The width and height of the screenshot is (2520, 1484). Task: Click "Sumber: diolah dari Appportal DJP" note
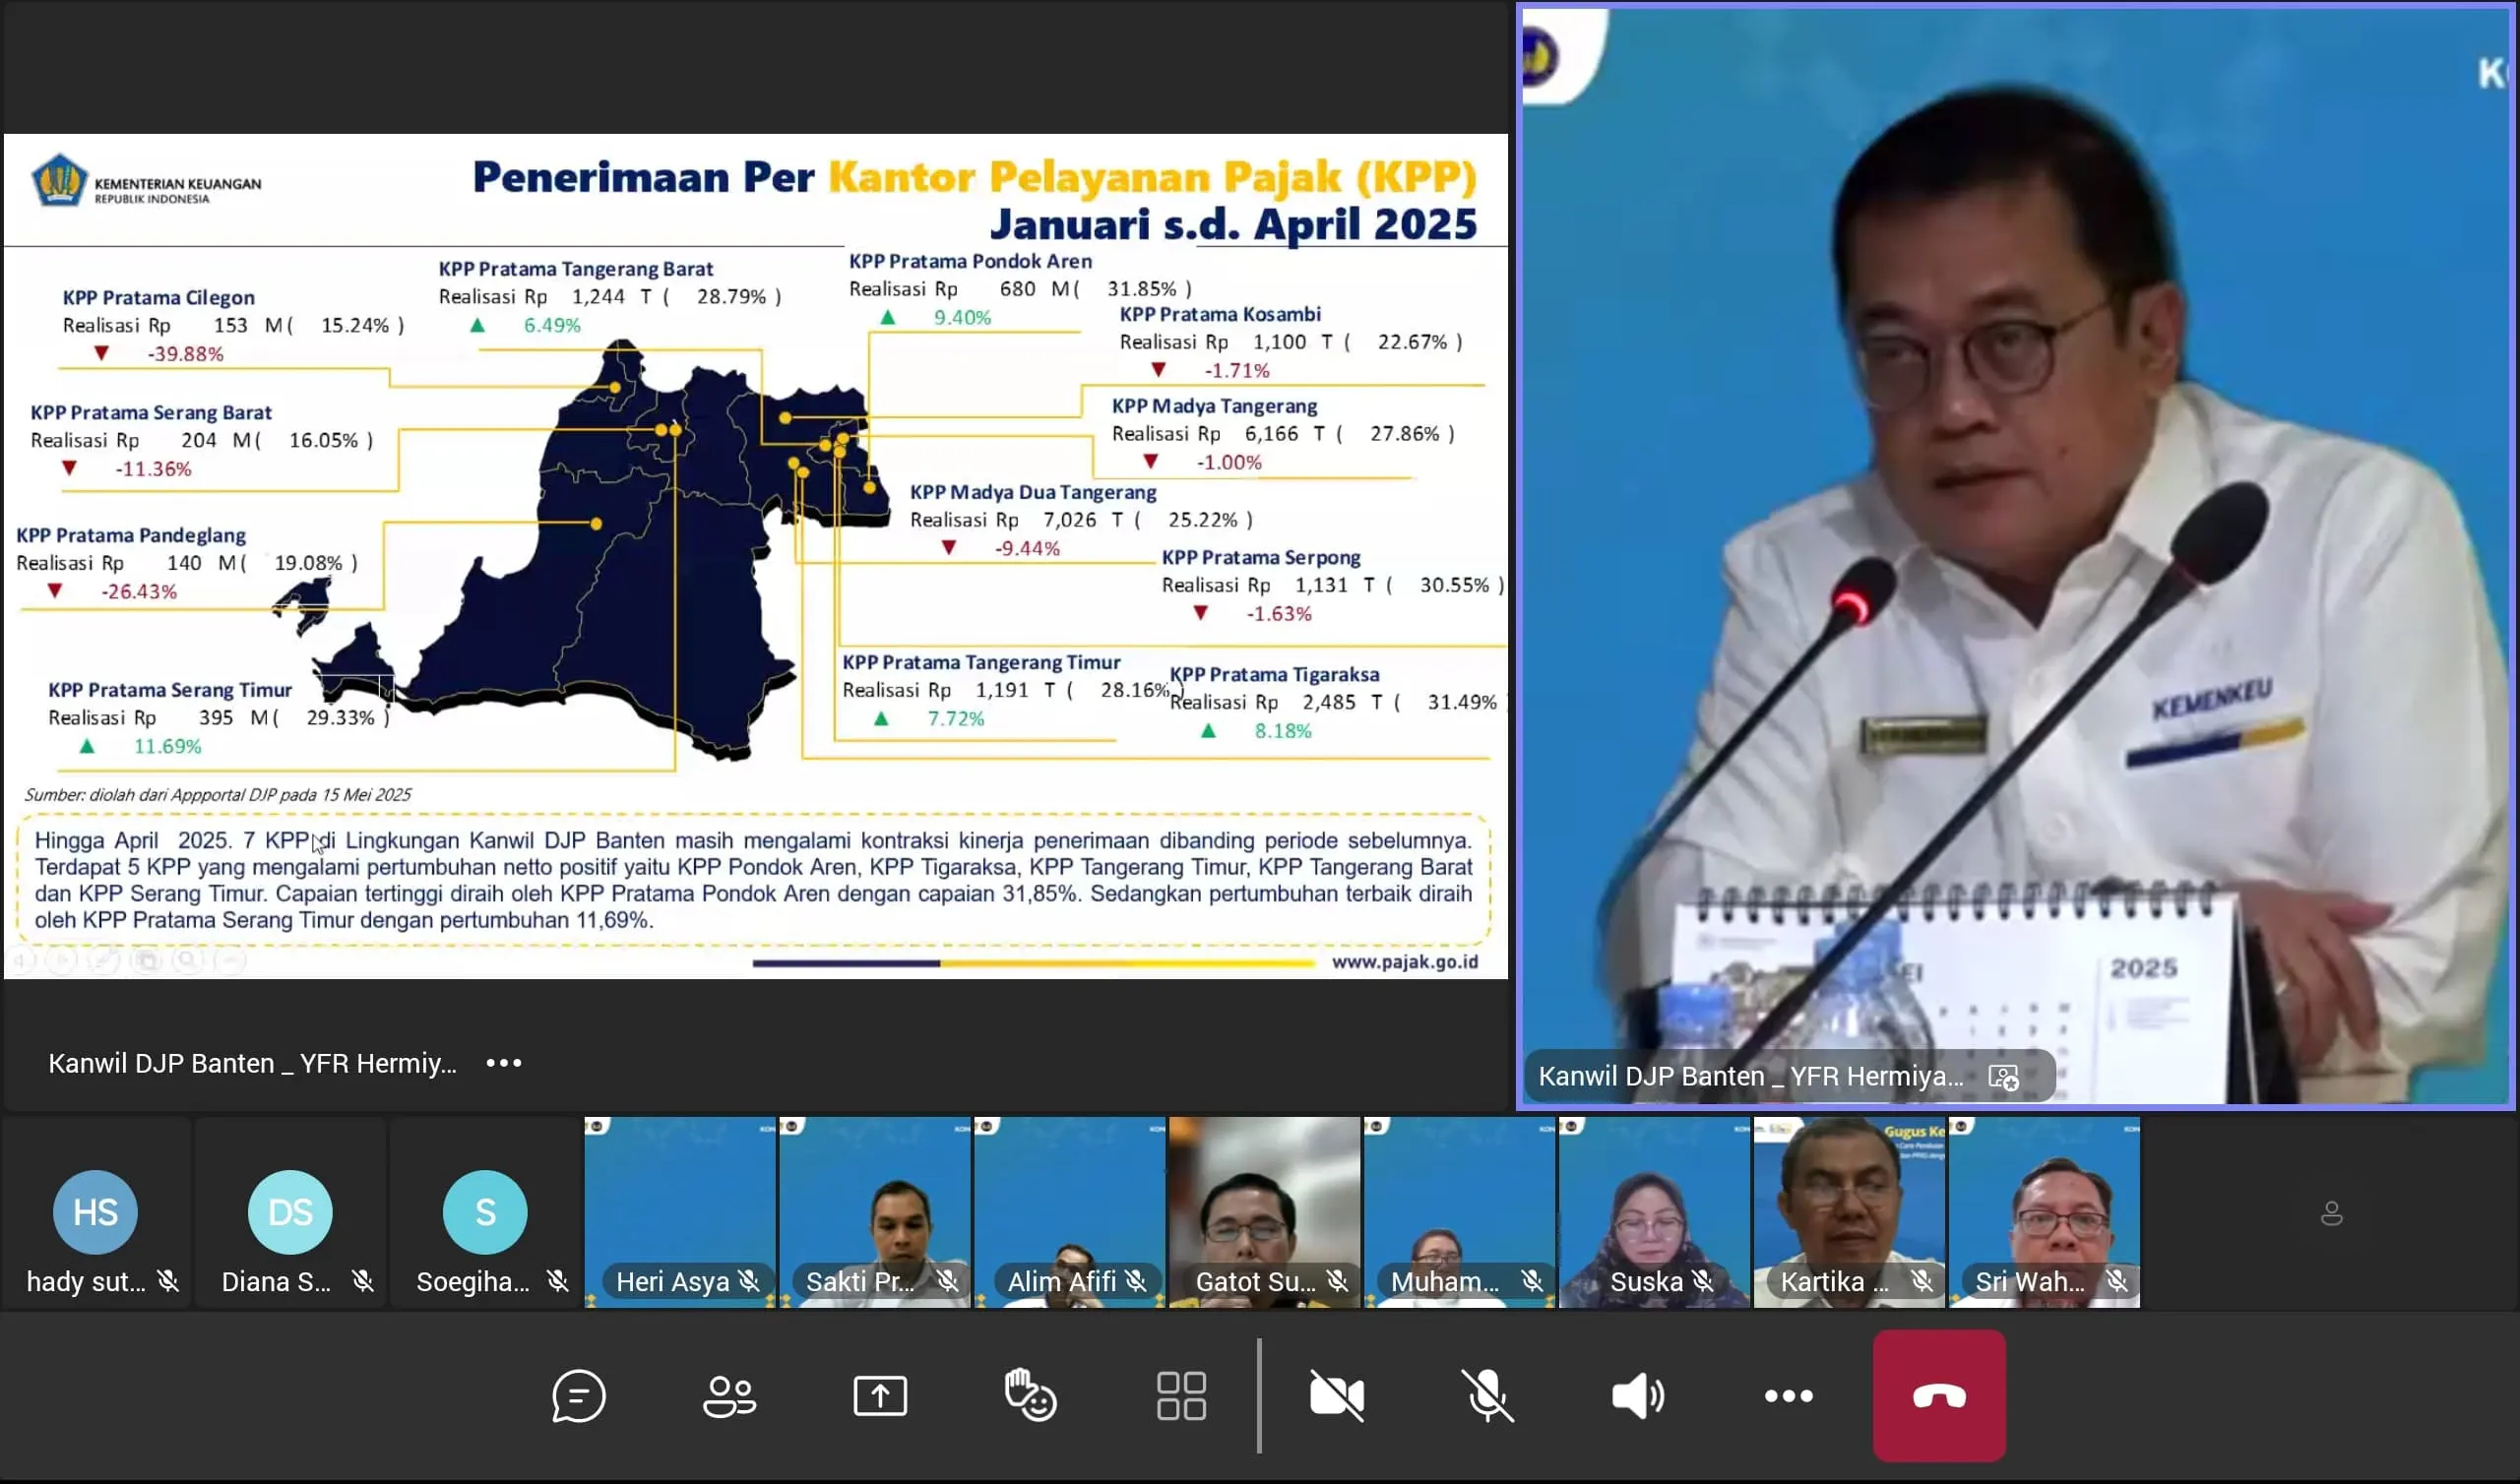(x=217, y=795)
